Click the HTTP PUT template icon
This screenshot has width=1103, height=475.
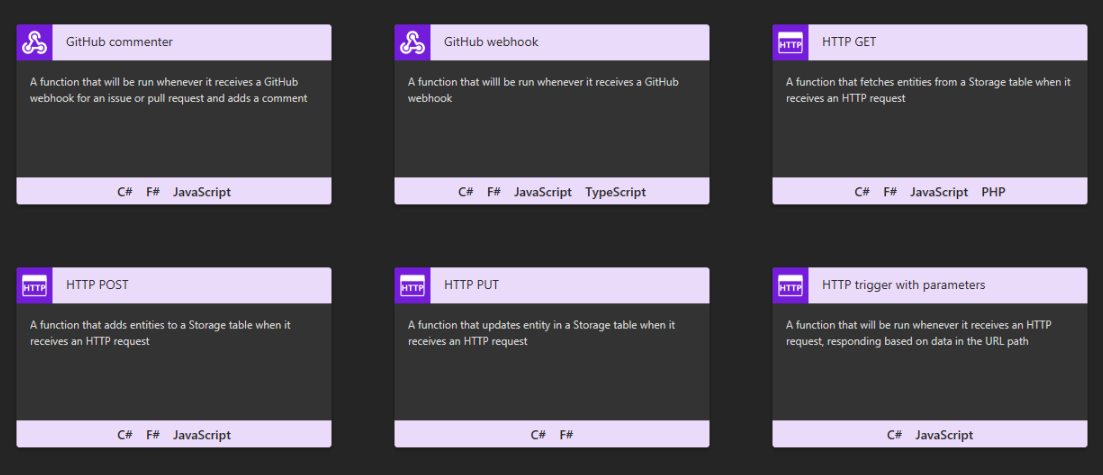click(x=413, y=286)
